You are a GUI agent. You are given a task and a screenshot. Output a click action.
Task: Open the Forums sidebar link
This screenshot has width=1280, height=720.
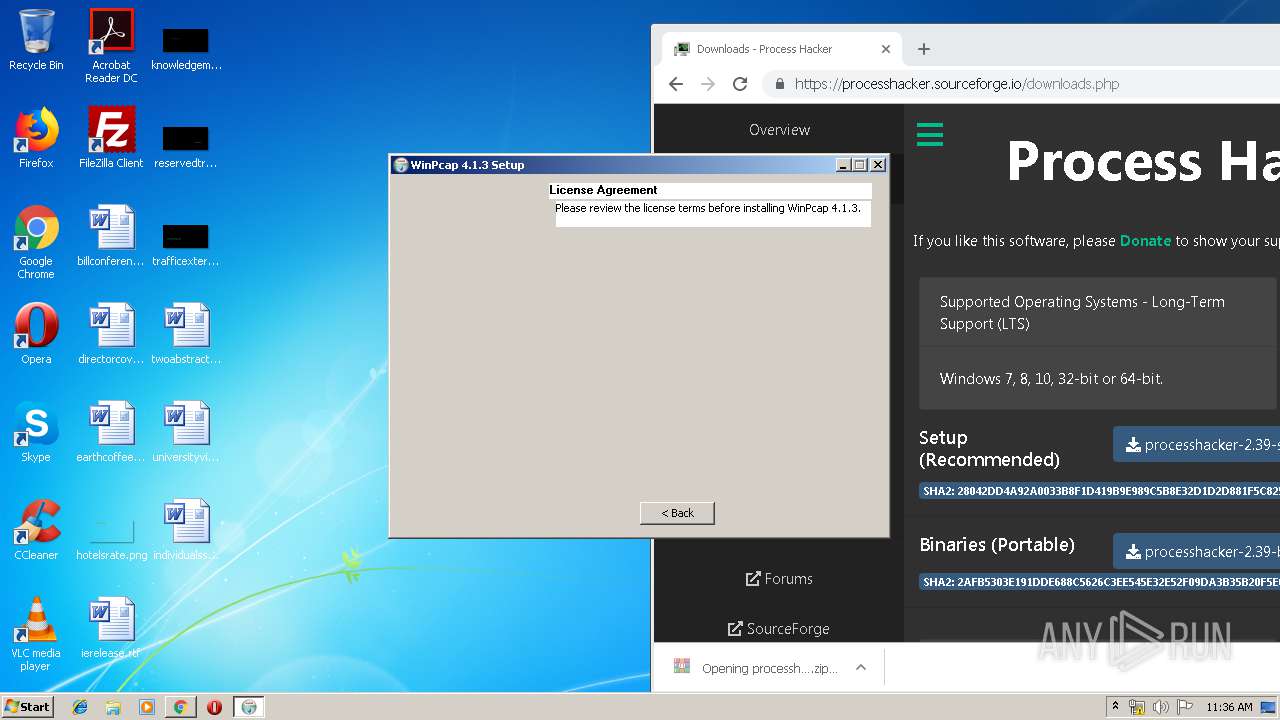click(x=779, y=579)
